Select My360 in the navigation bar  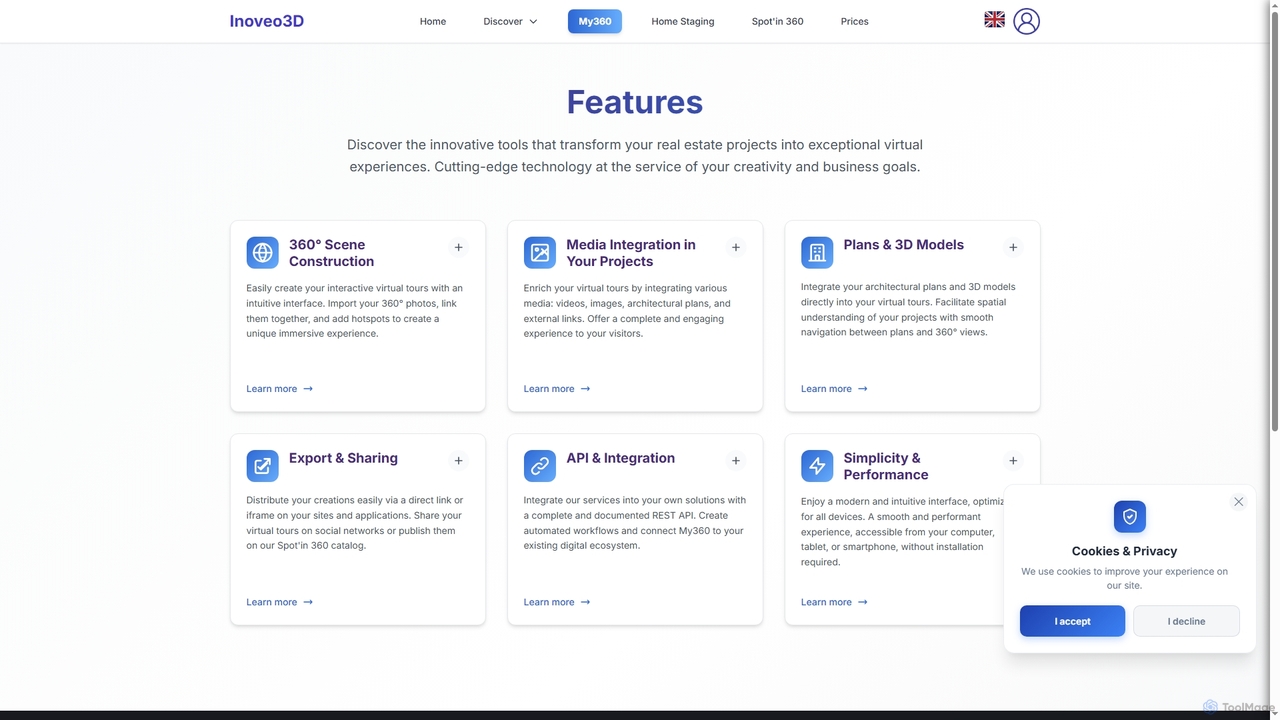tap(595, 21)
